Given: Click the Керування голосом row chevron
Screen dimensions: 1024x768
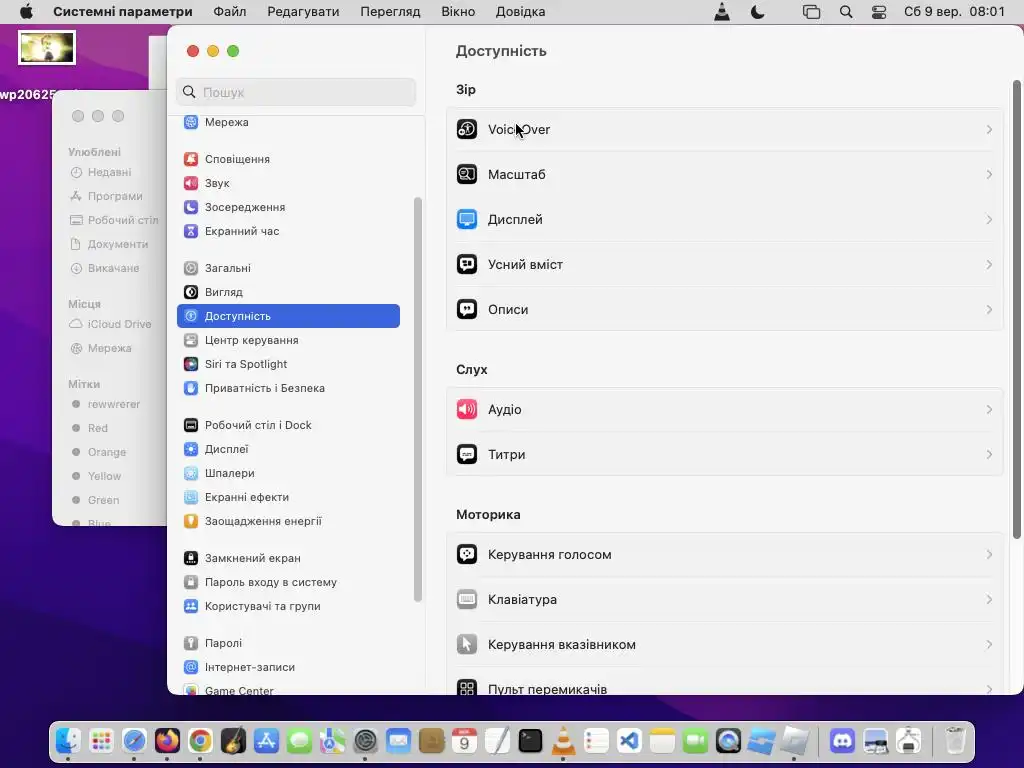Looking at the screenshot, I should pyautogui.click(x=989, y=554).
